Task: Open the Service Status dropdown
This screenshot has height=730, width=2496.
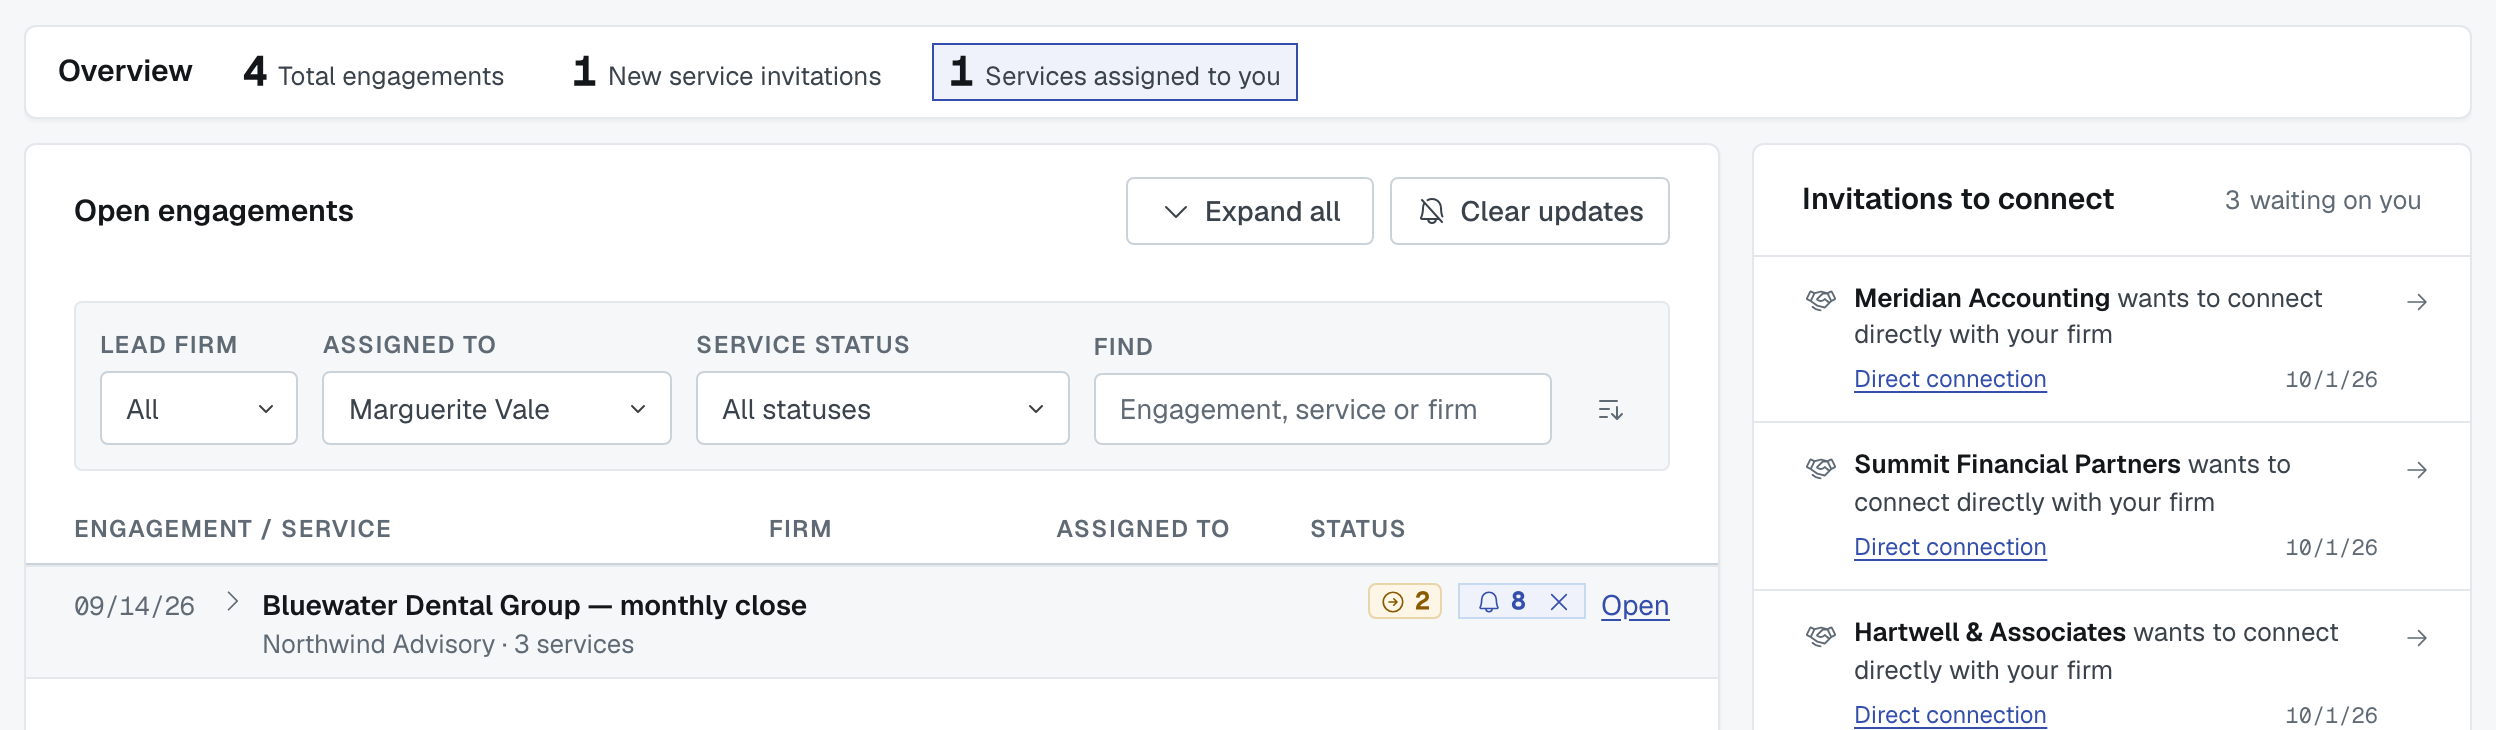Action: [x=883, y=408]
